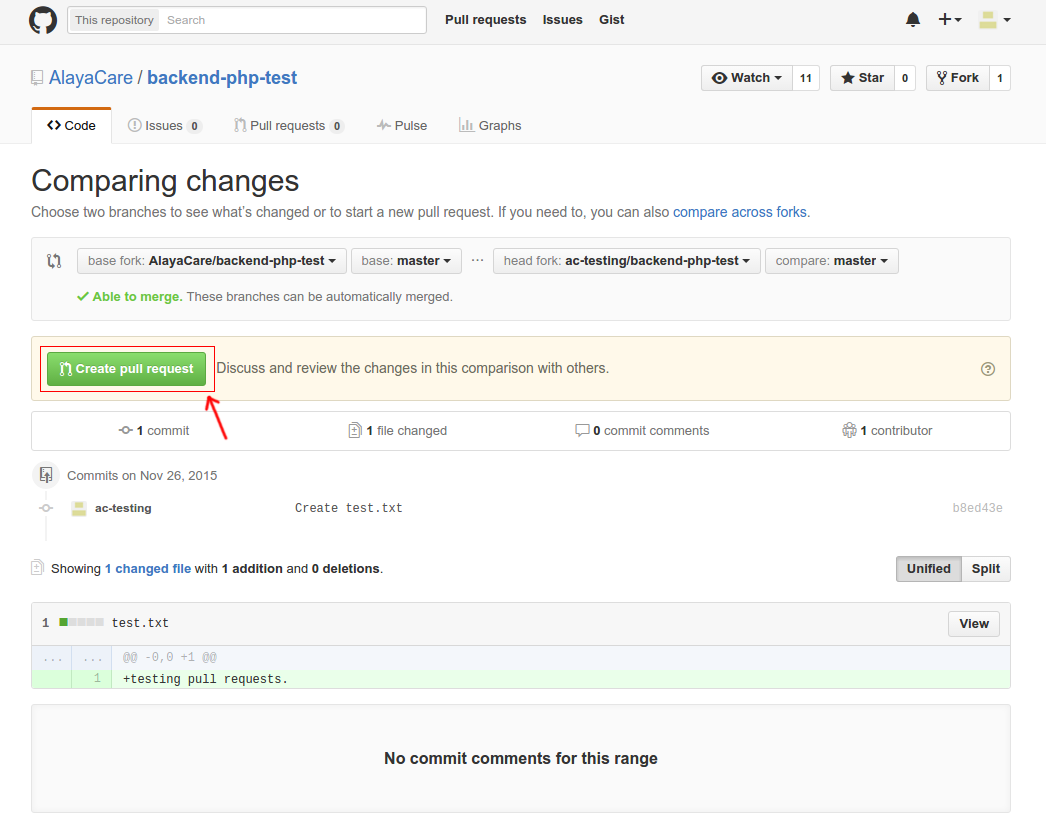Select Unified diff view

[x=928, y=569]
